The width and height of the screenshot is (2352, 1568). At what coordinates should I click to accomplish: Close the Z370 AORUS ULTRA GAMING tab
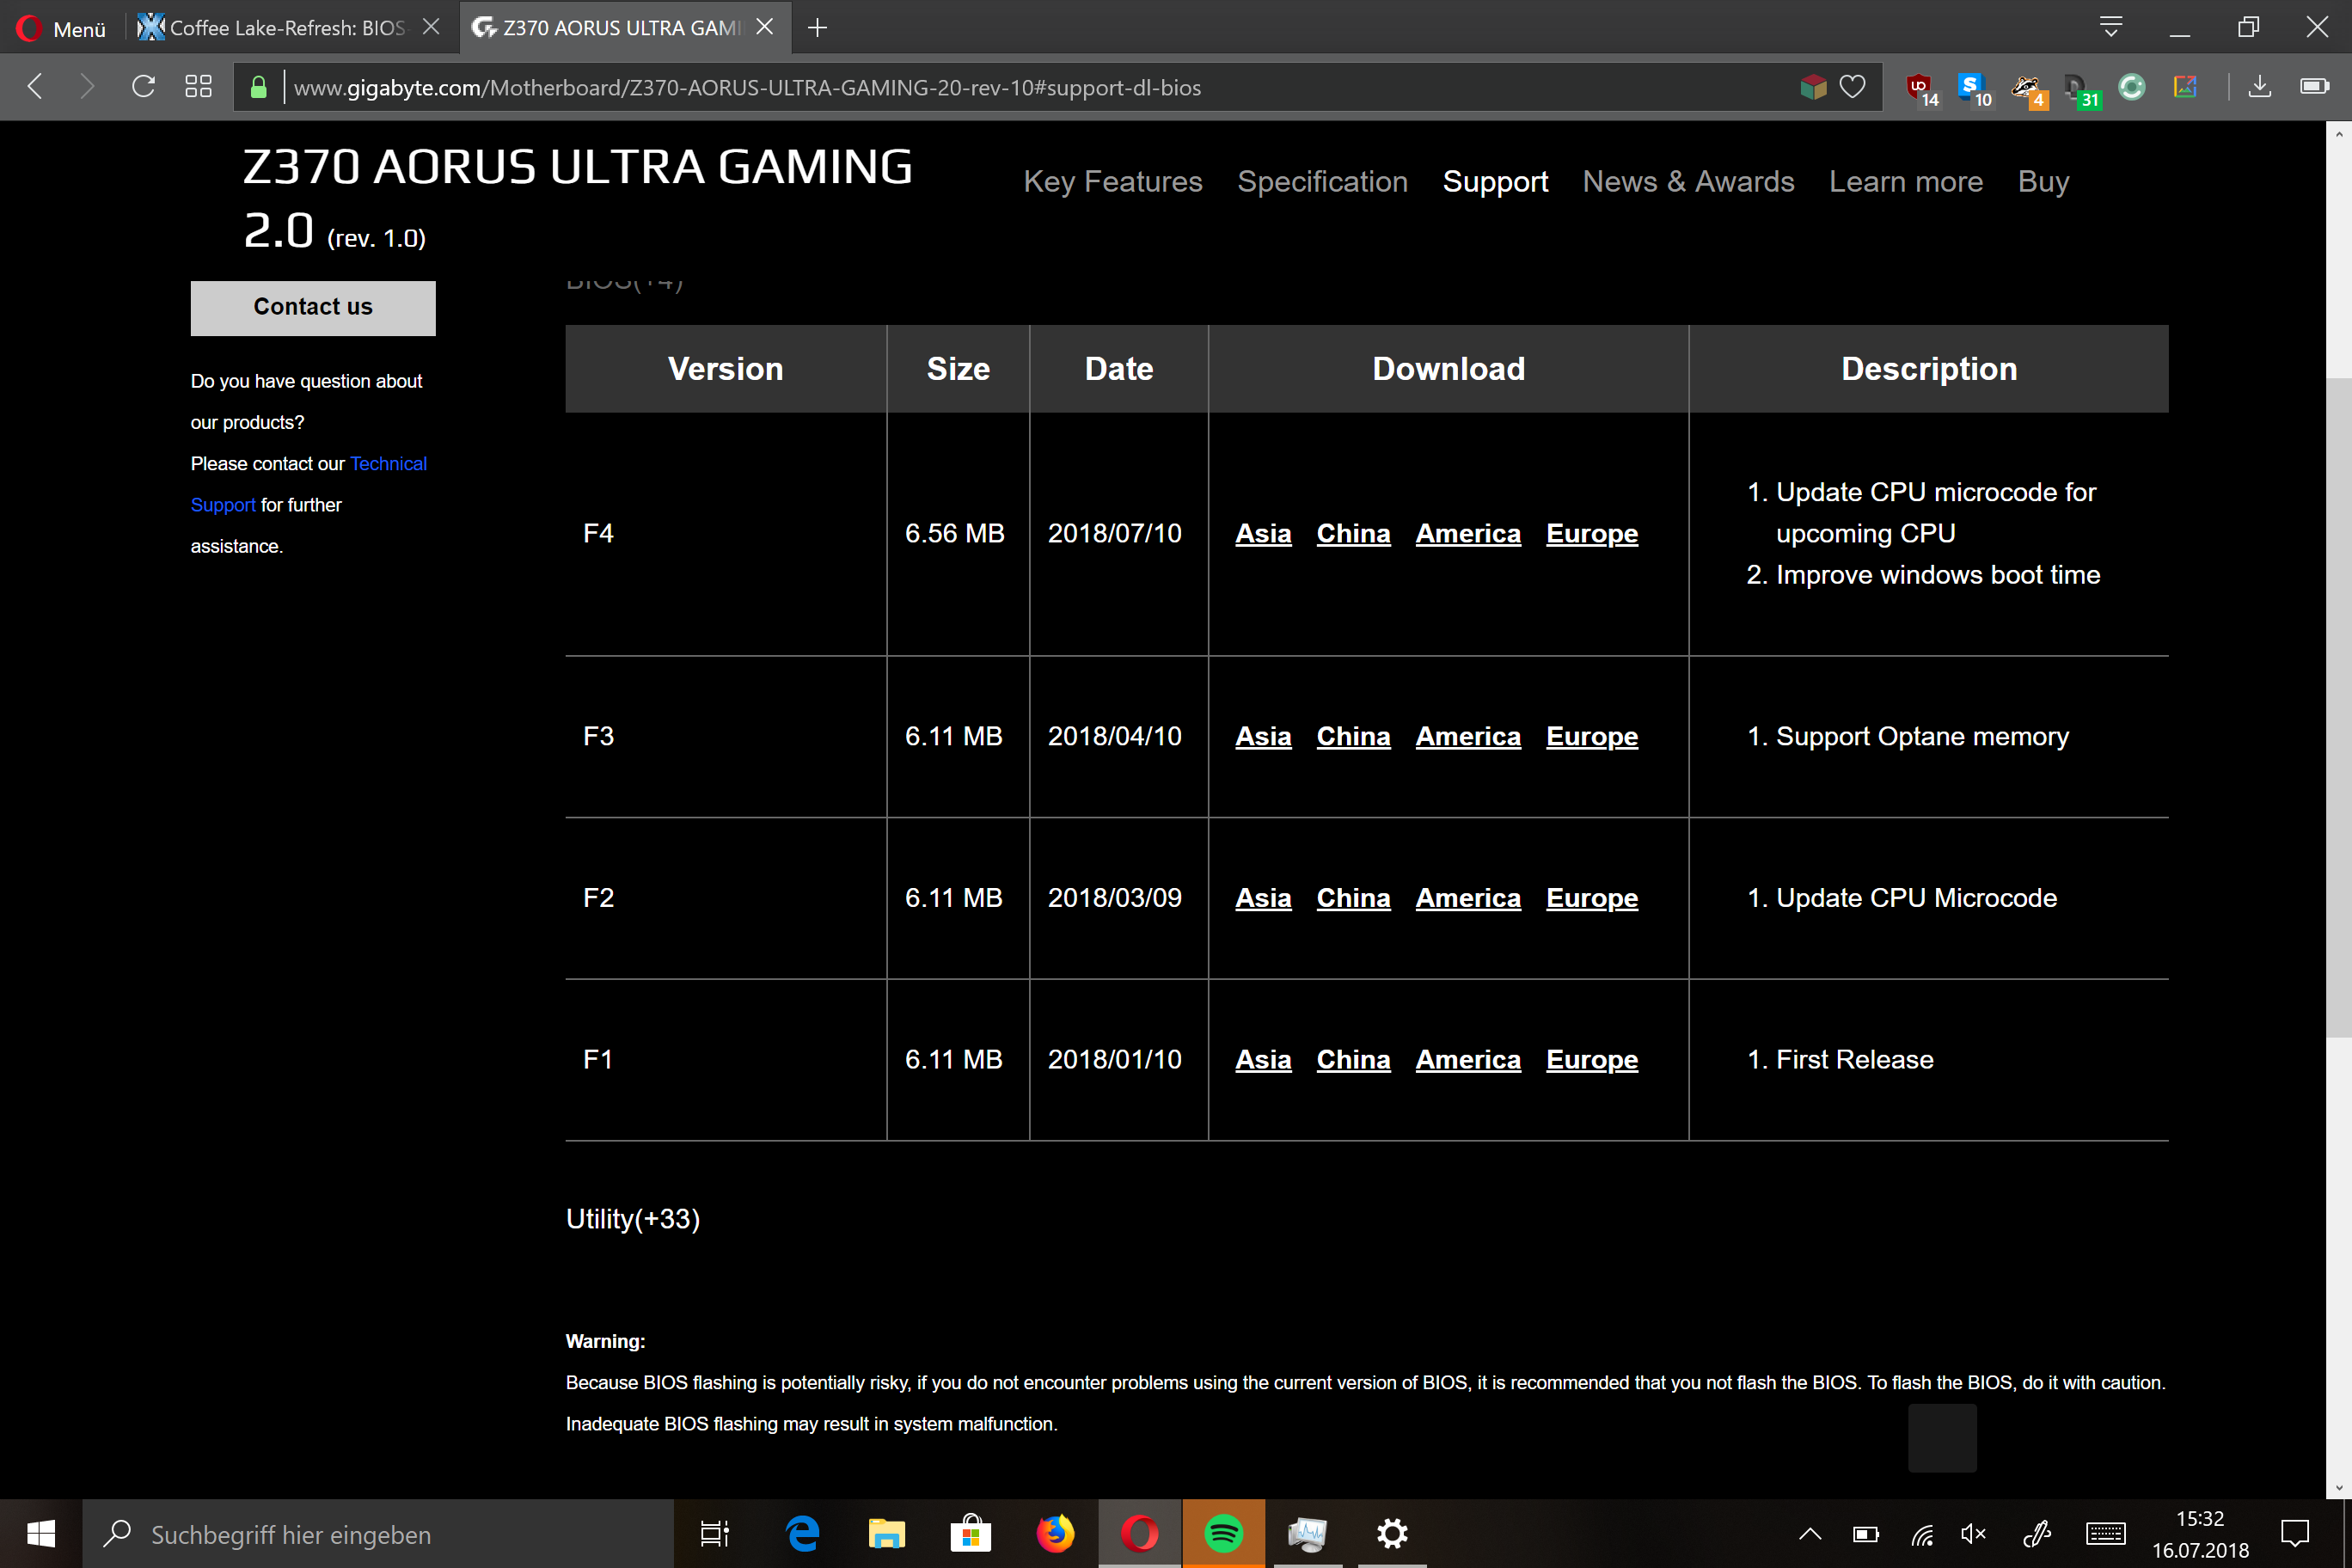tap(765, 28)
